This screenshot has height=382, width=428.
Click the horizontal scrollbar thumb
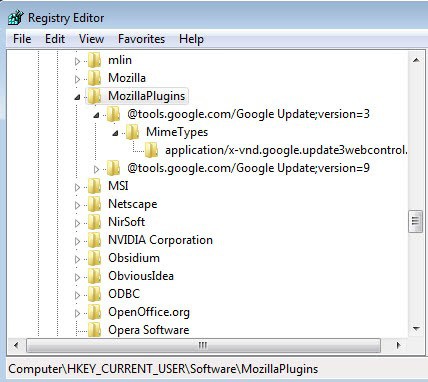[203, 345]
